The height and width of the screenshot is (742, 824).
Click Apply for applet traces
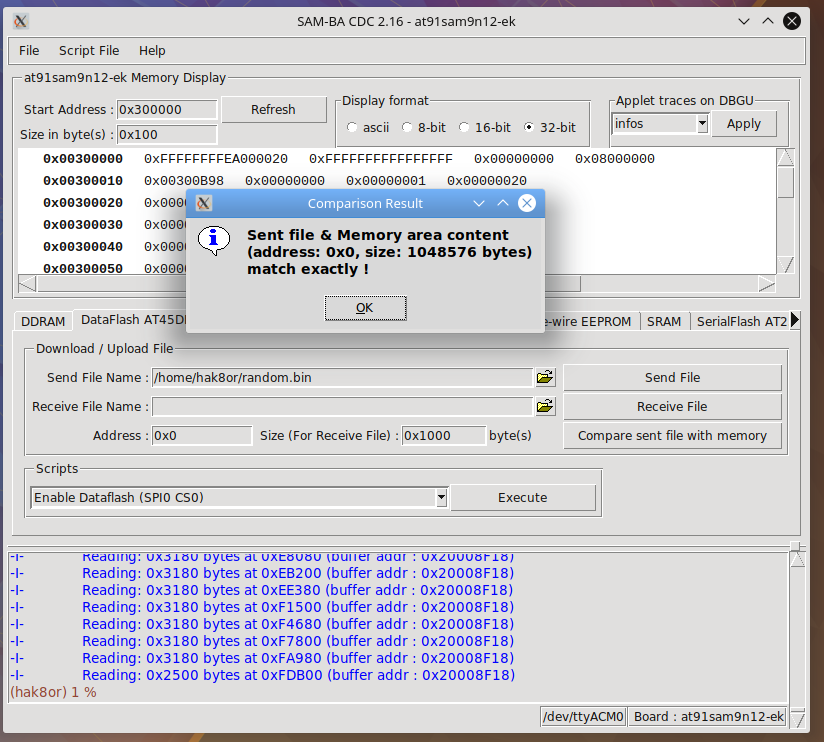point(744,124)
